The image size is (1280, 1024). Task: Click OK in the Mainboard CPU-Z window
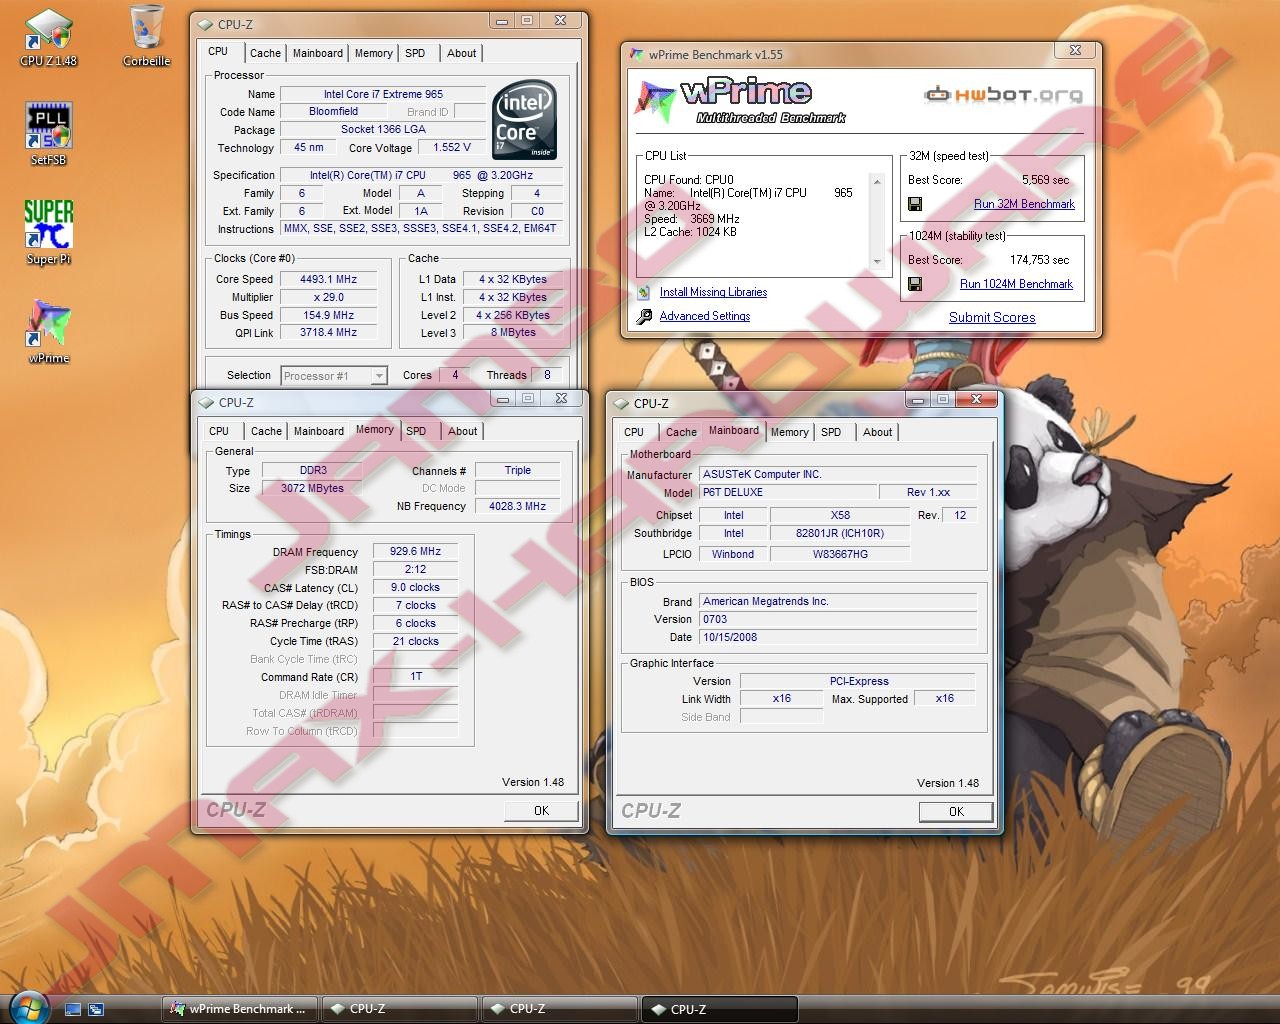point(956,812)
